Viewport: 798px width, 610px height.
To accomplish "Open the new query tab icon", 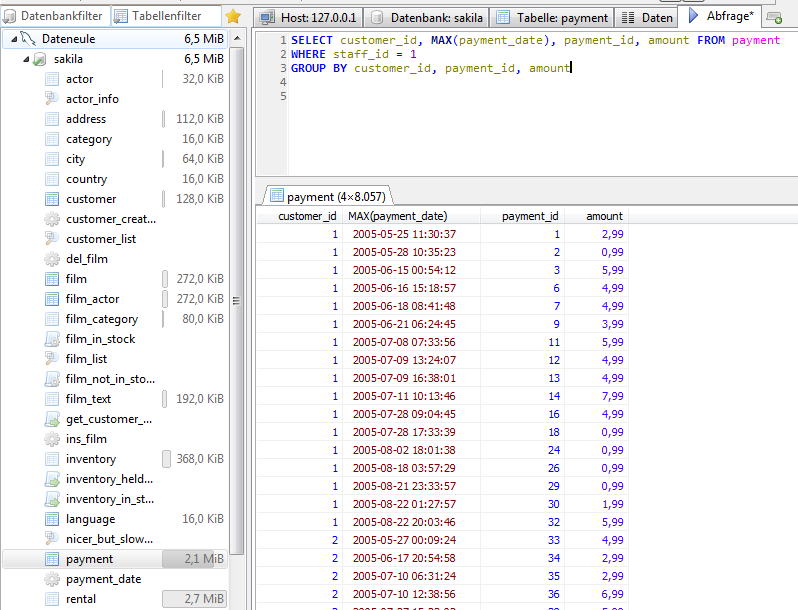I will [774, 17].
